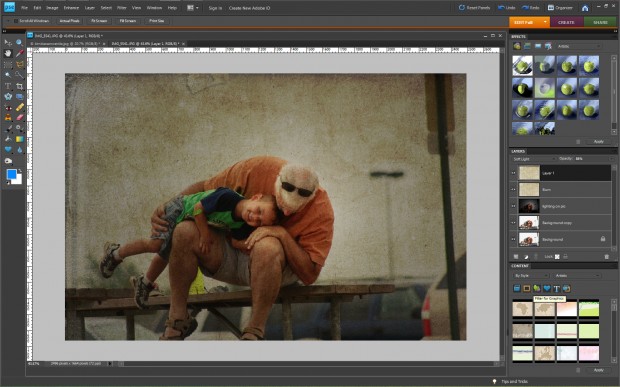Delete the selected layer with trash icon

(607, 257)
